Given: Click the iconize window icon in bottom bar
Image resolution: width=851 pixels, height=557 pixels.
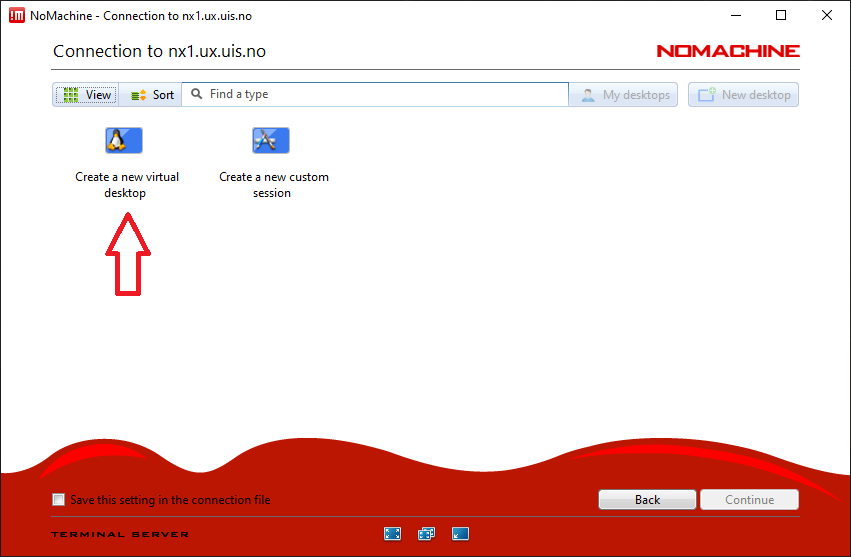Looking at the screenshot, I should click(460, 534).
